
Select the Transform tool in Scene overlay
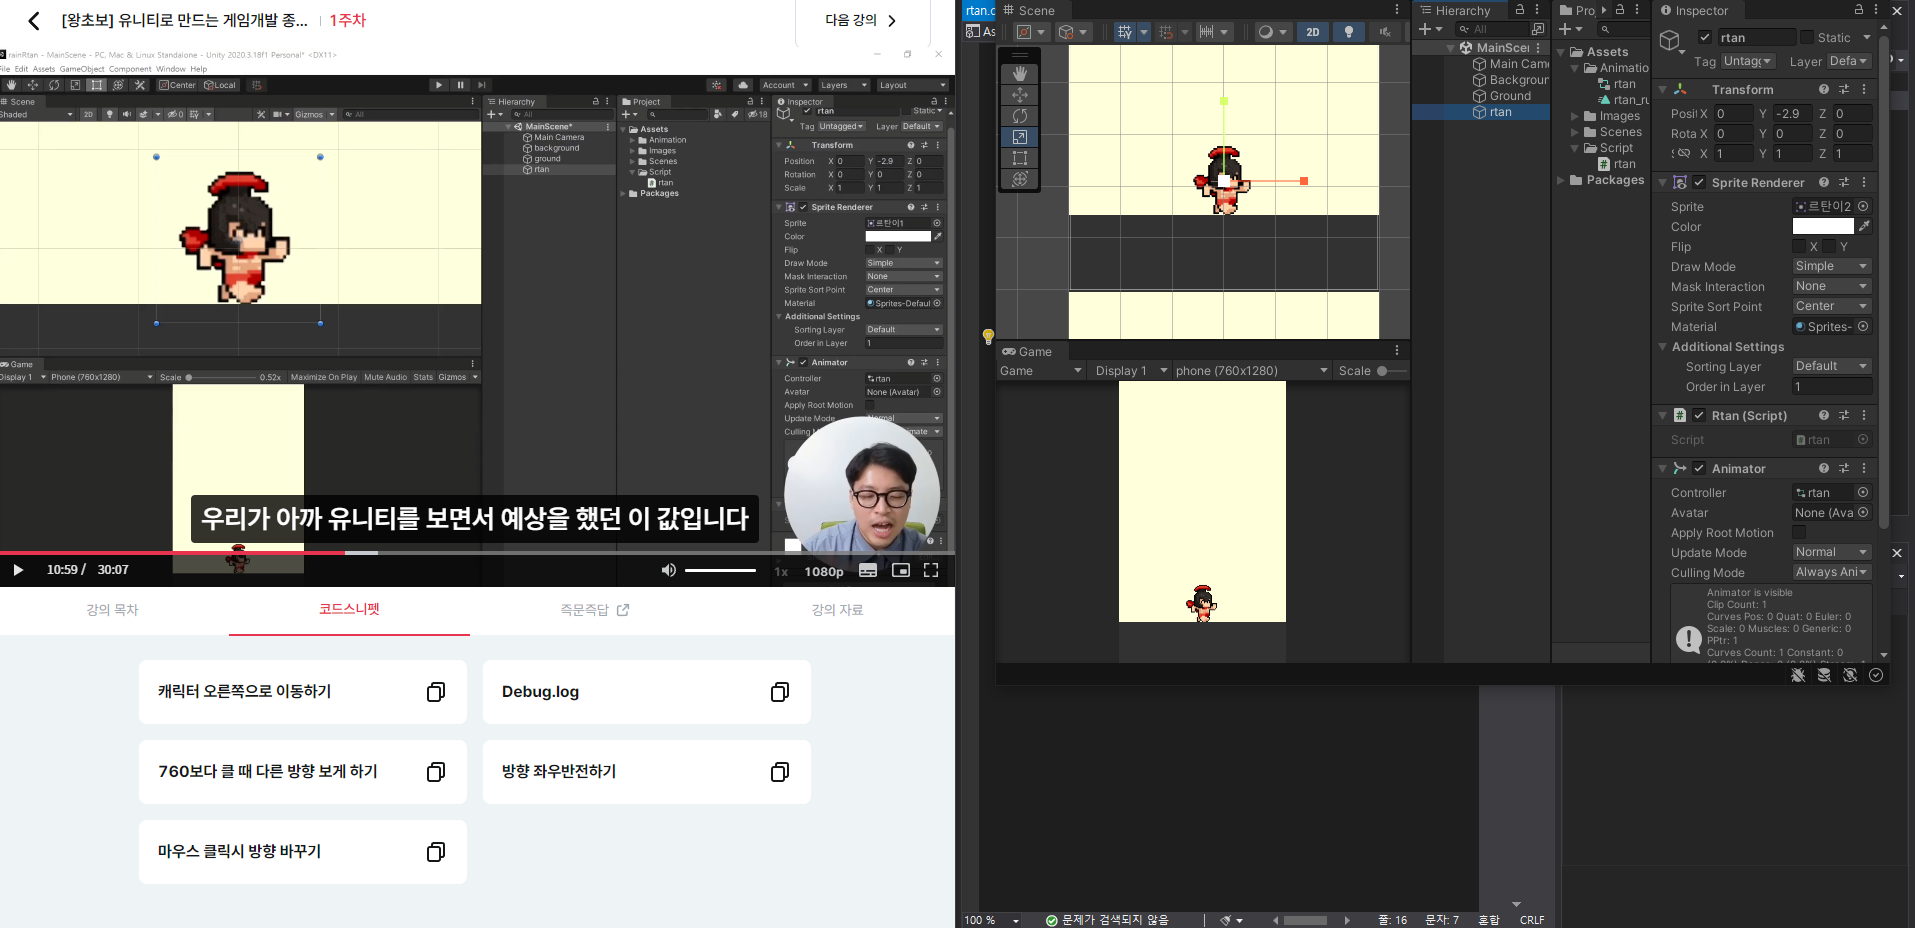click(1019, 179)
